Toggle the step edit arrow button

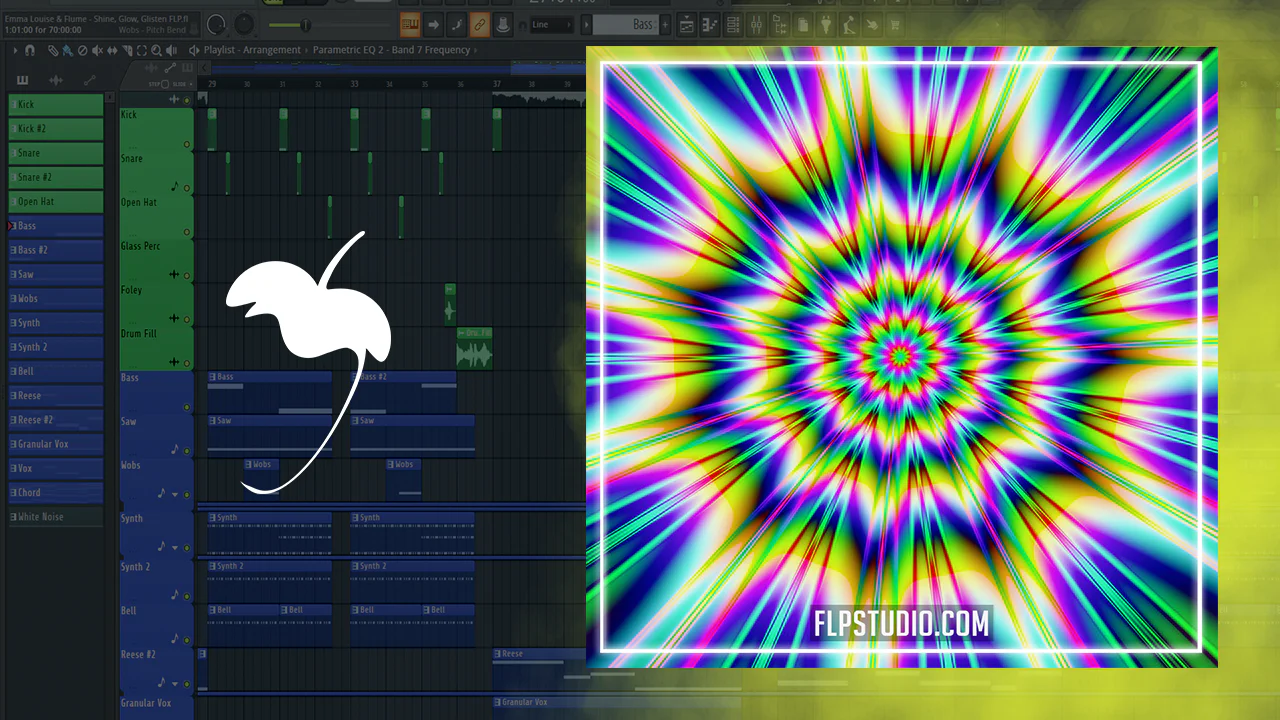click(433, 24)
